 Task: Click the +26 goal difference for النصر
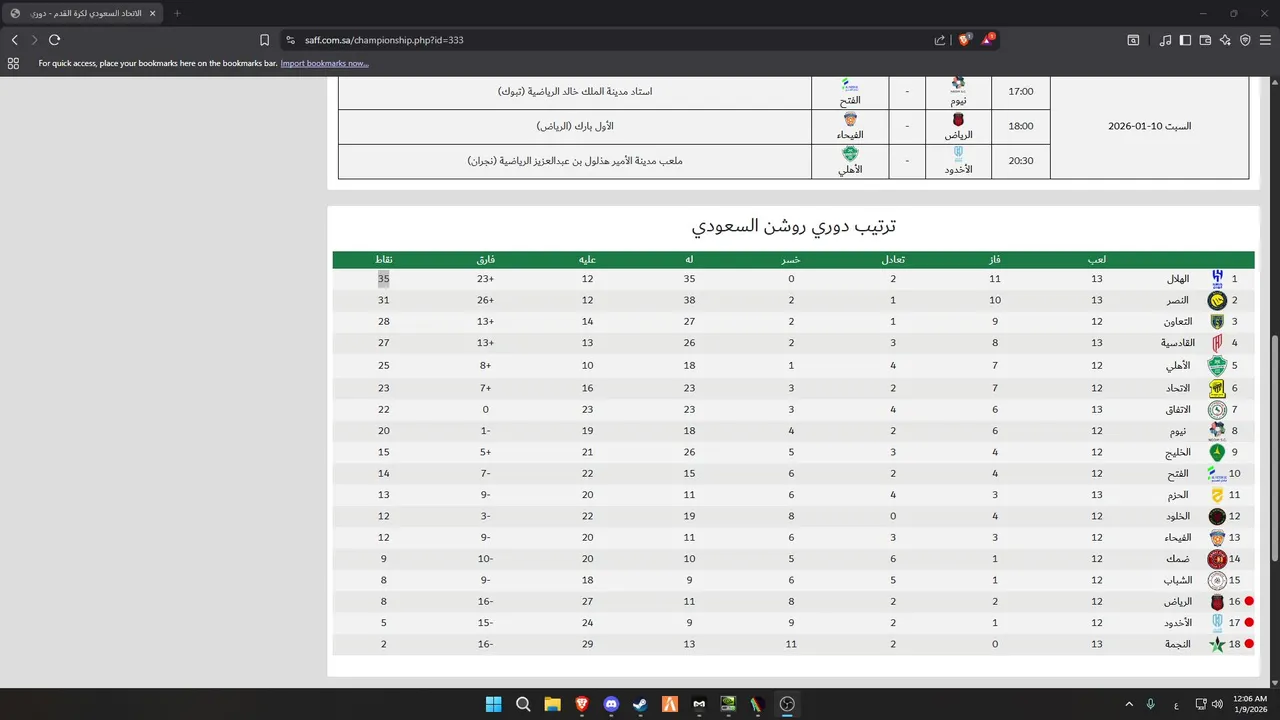[486, 300]
